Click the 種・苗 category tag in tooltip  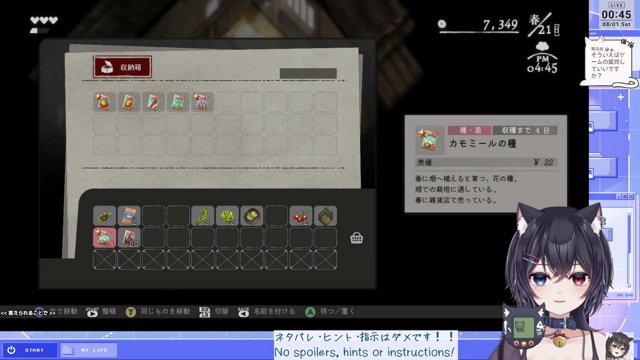coord(470,130)
